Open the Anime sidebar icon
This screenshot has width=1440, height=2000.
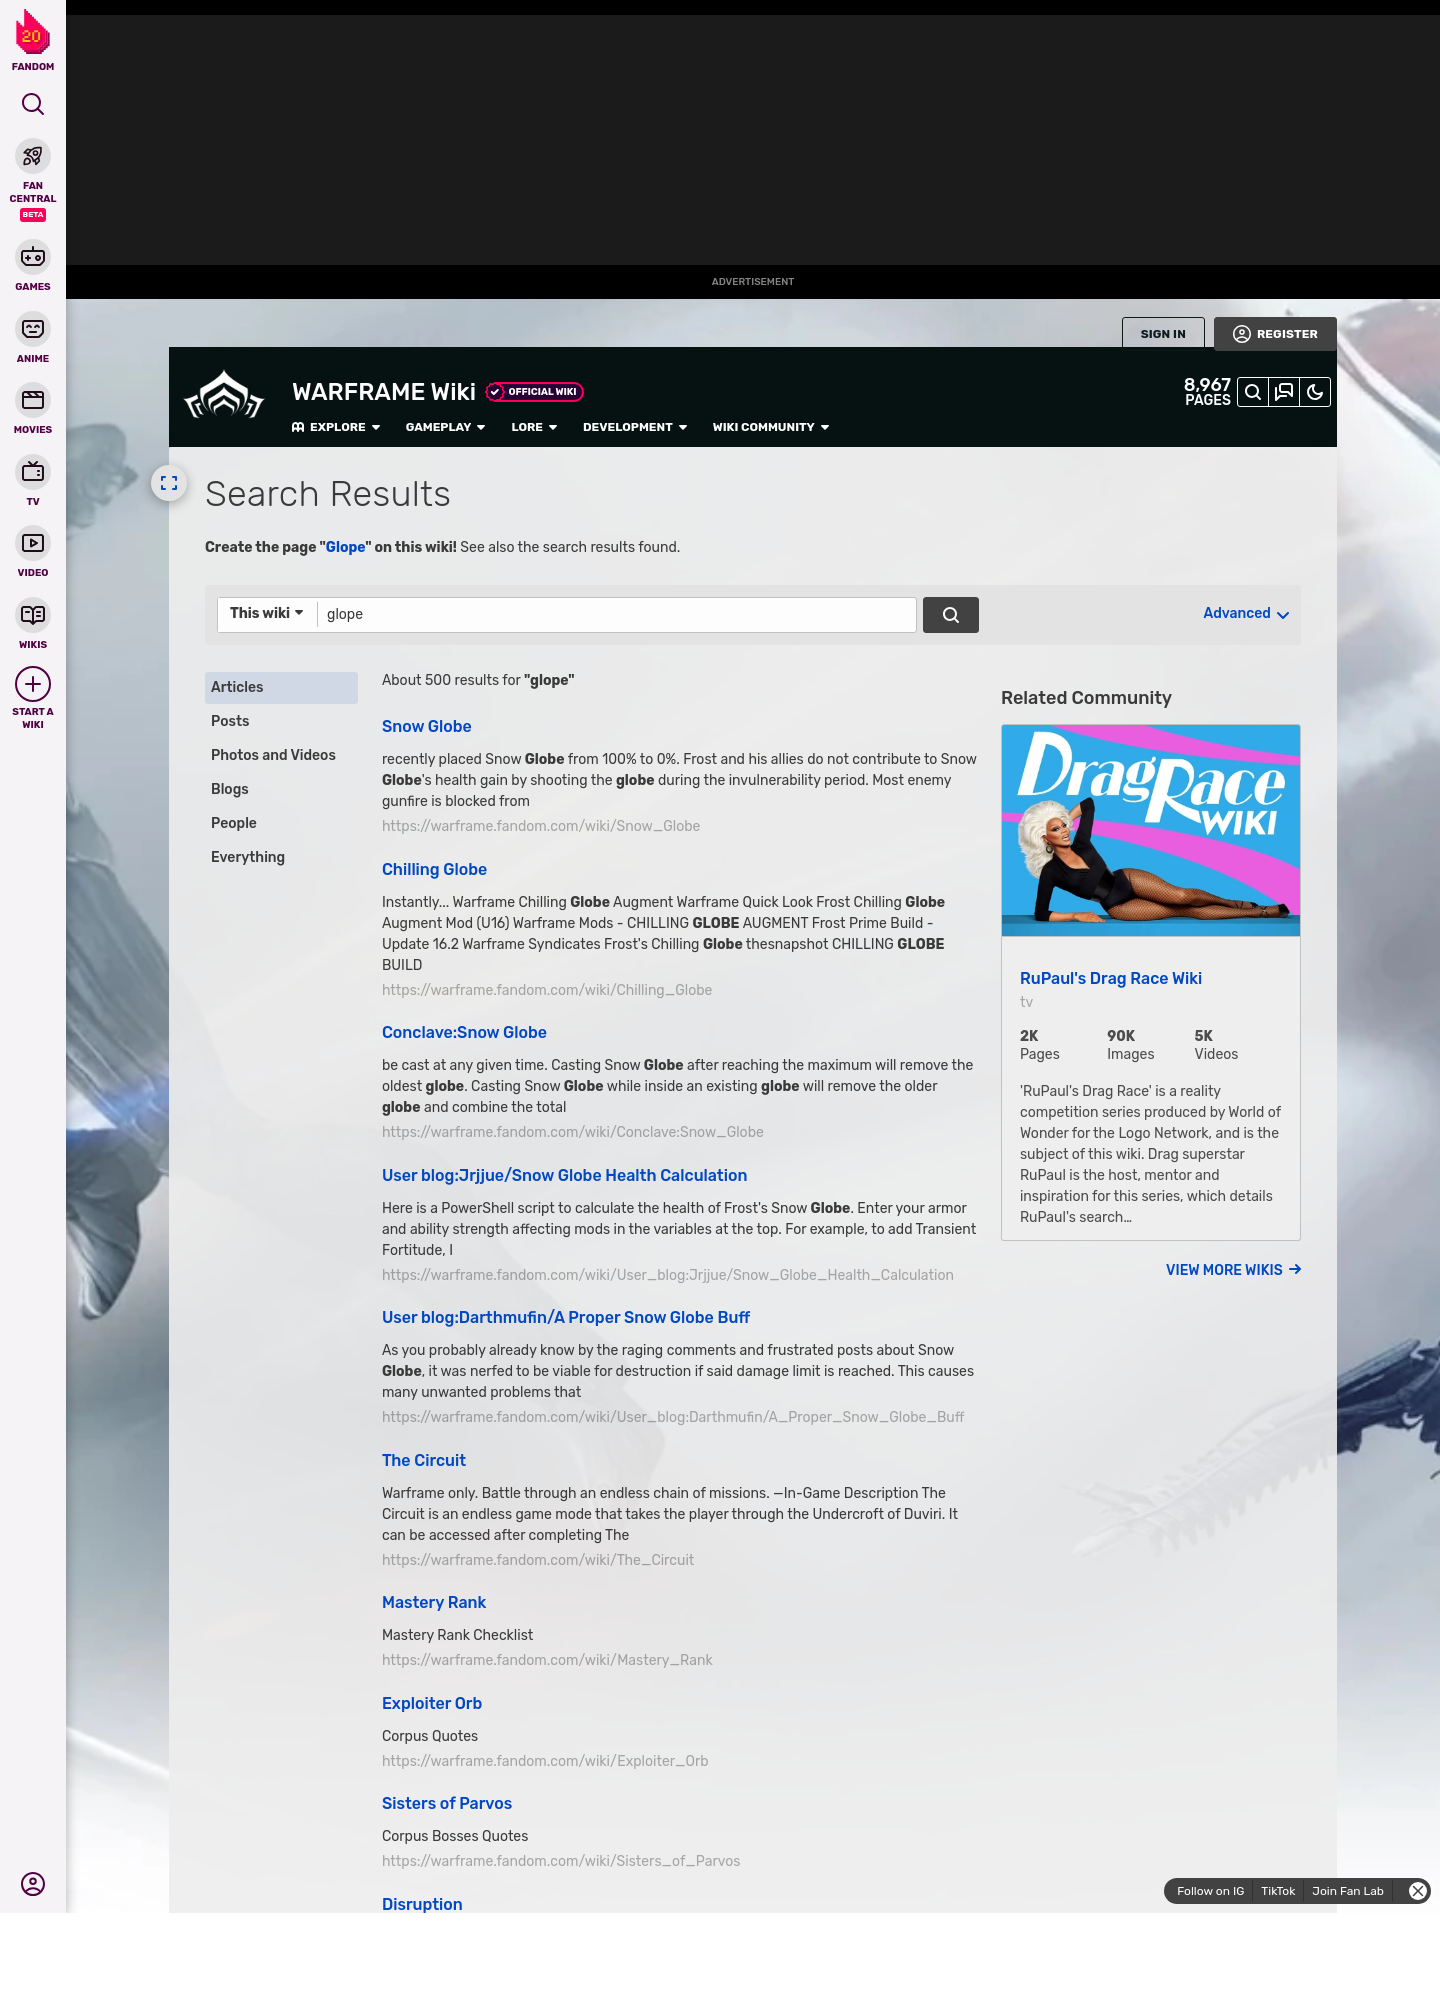point(33,329)
